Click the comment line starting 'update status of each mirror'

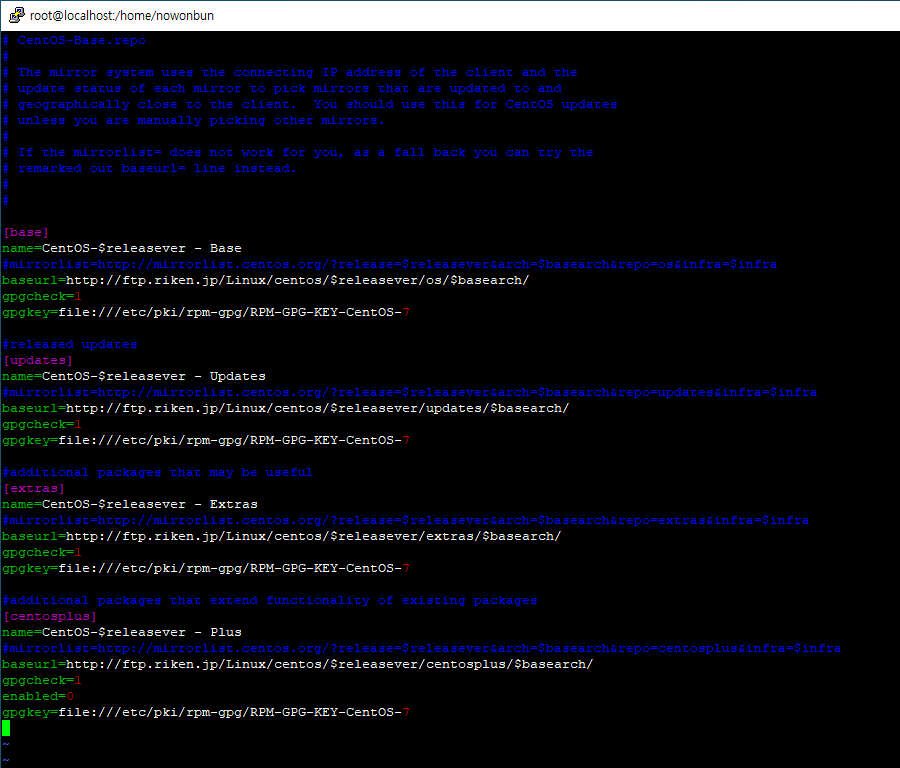pos(282,88)
